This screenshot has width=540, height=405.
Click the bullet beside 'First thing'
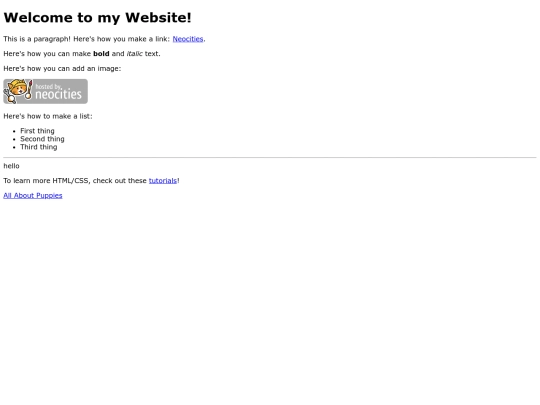(14, 131)
